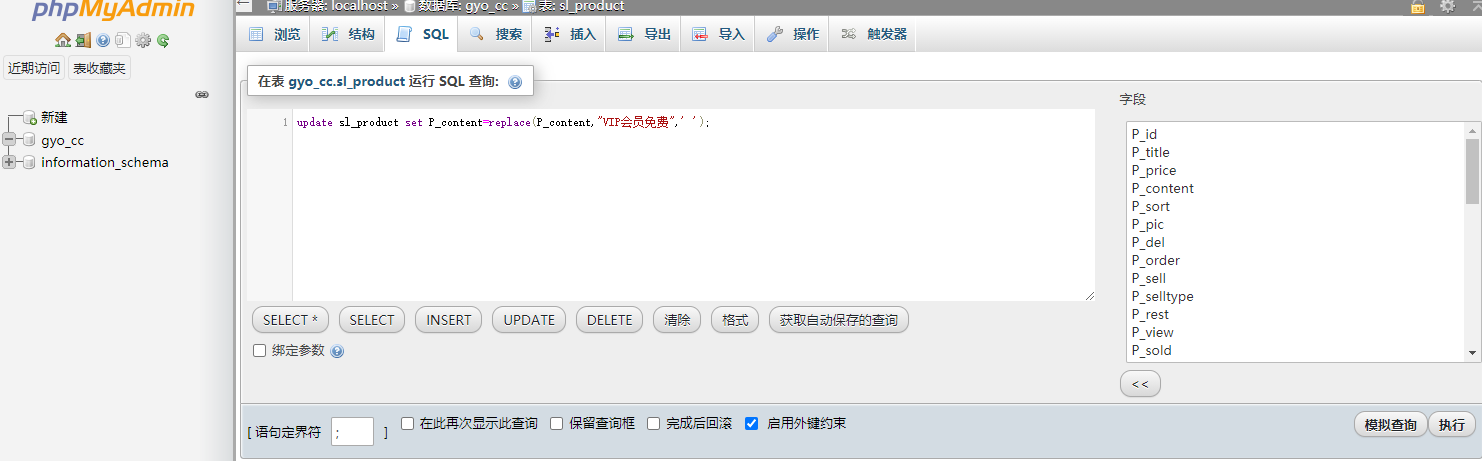
Task: Switch to the 结构 tab
Action: tap(348, 34)
